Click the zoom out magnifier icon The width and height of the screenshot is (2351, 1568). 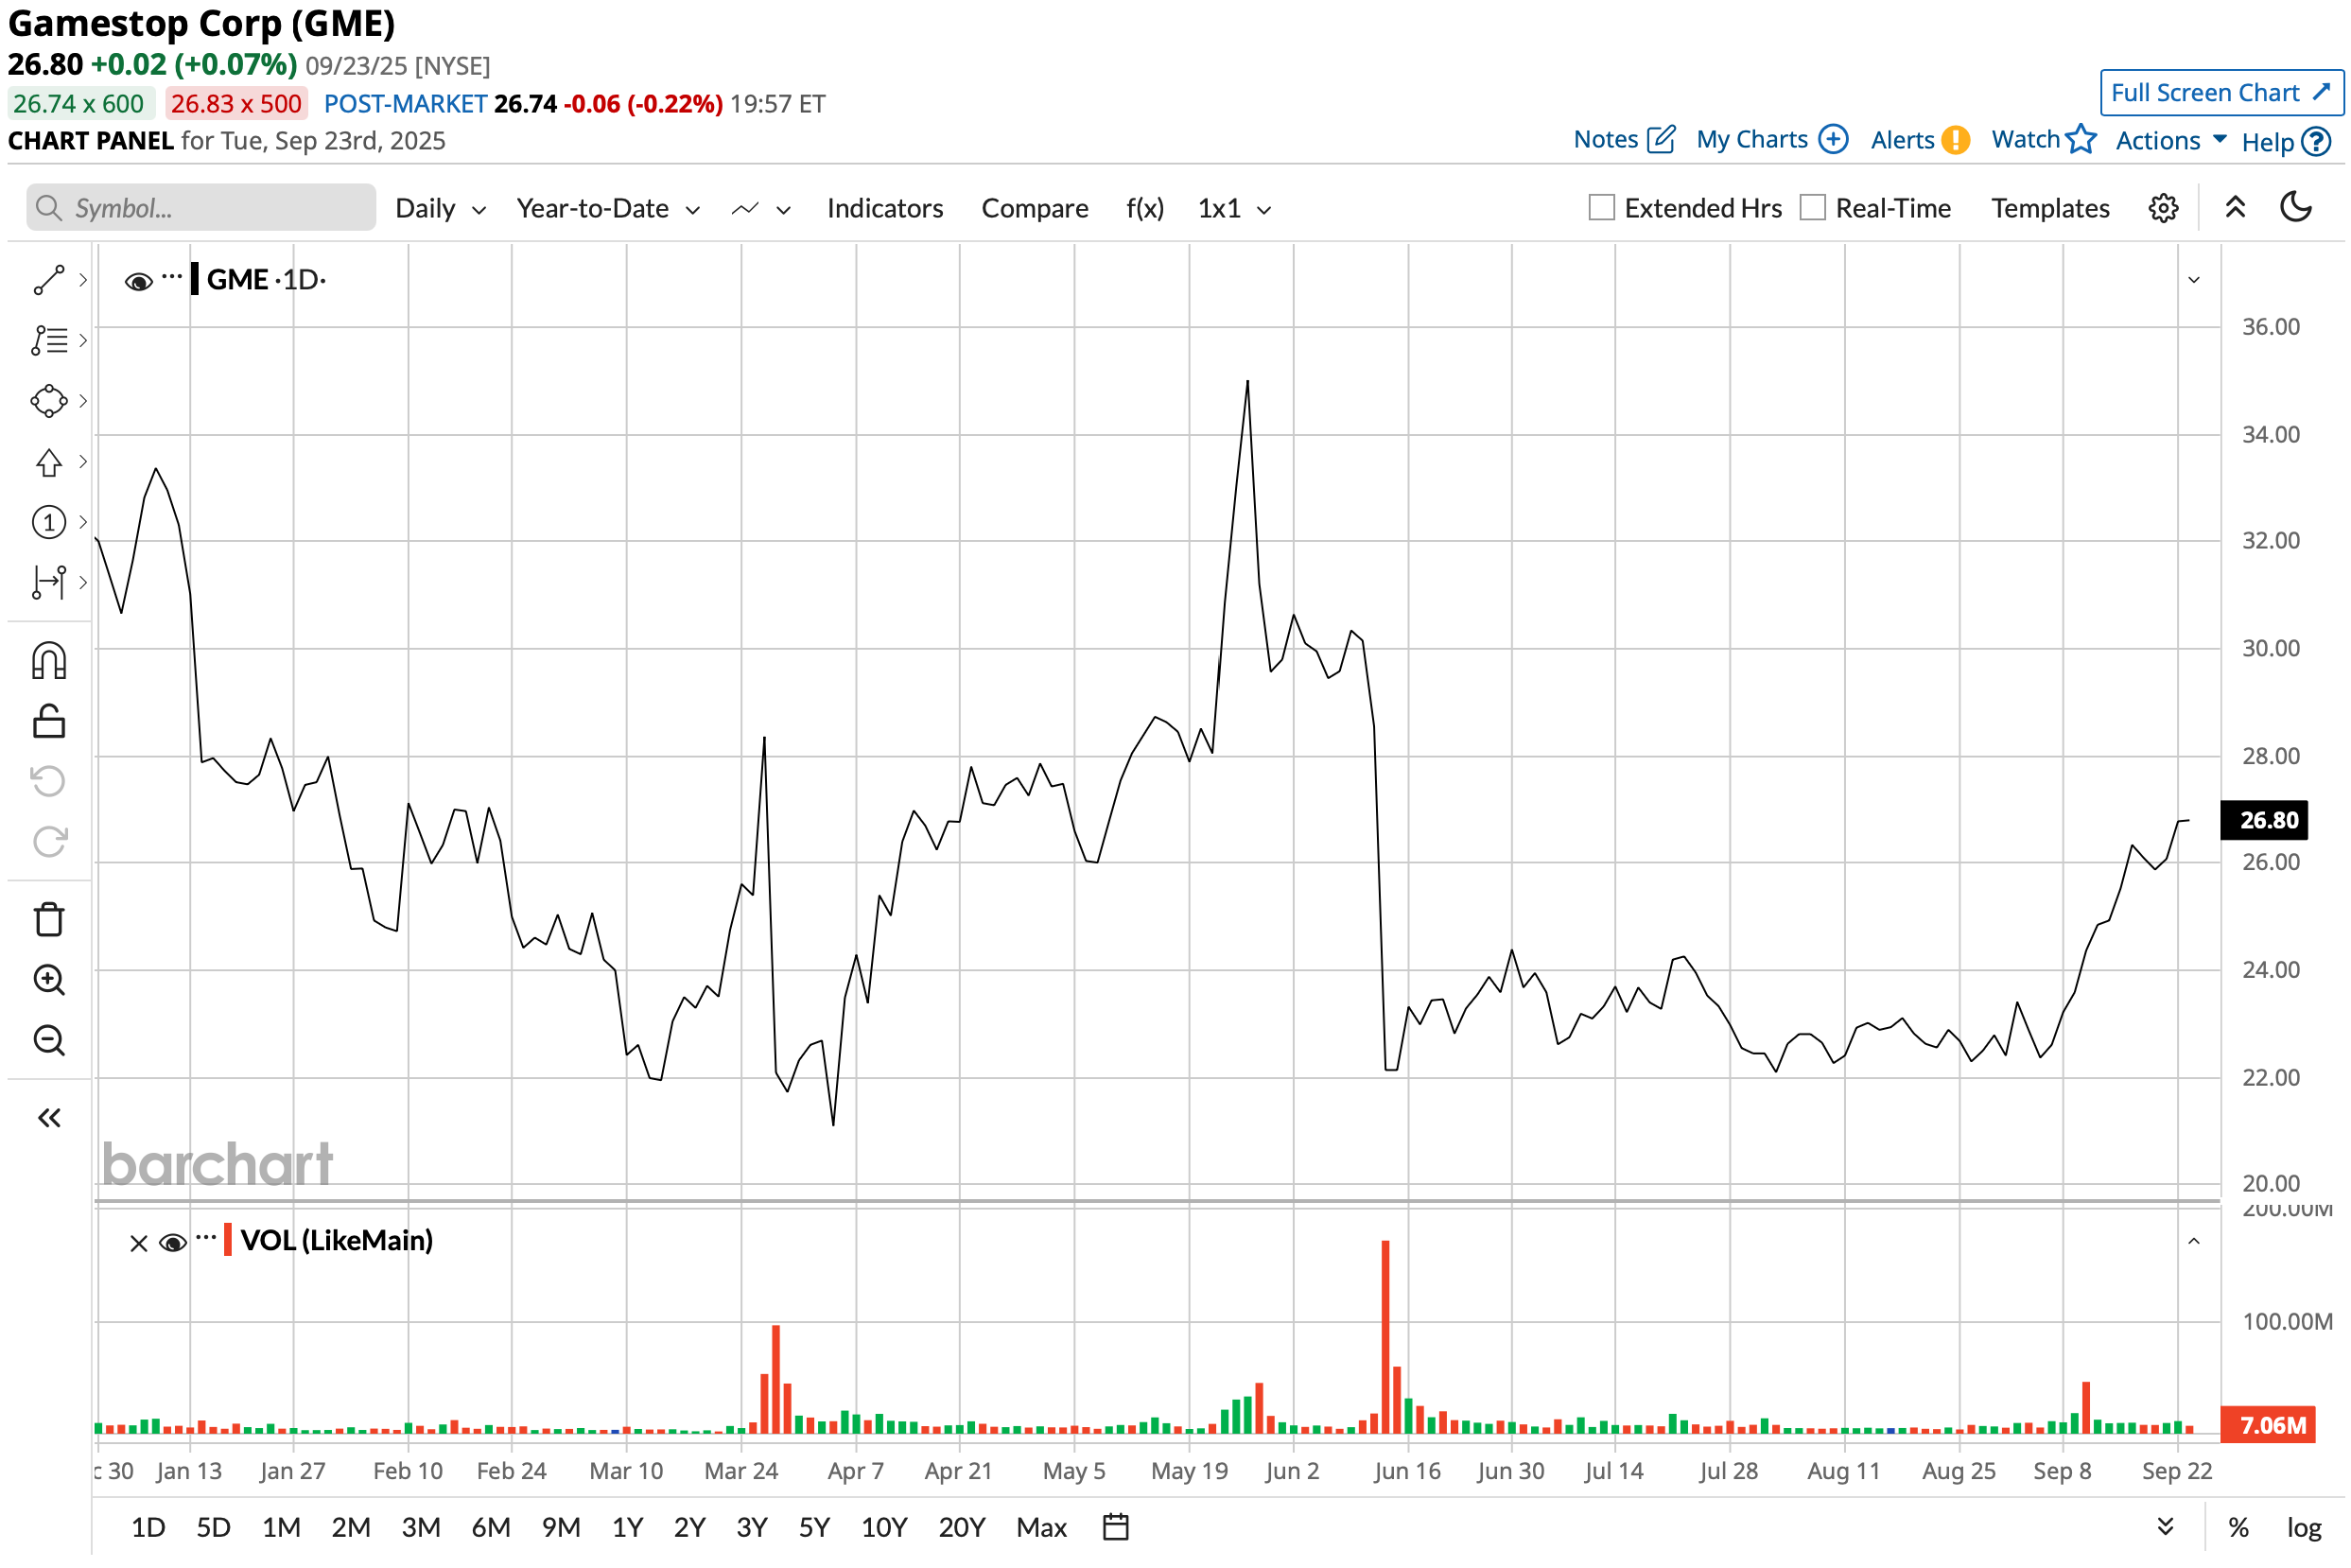click(x=49, y=1040)
